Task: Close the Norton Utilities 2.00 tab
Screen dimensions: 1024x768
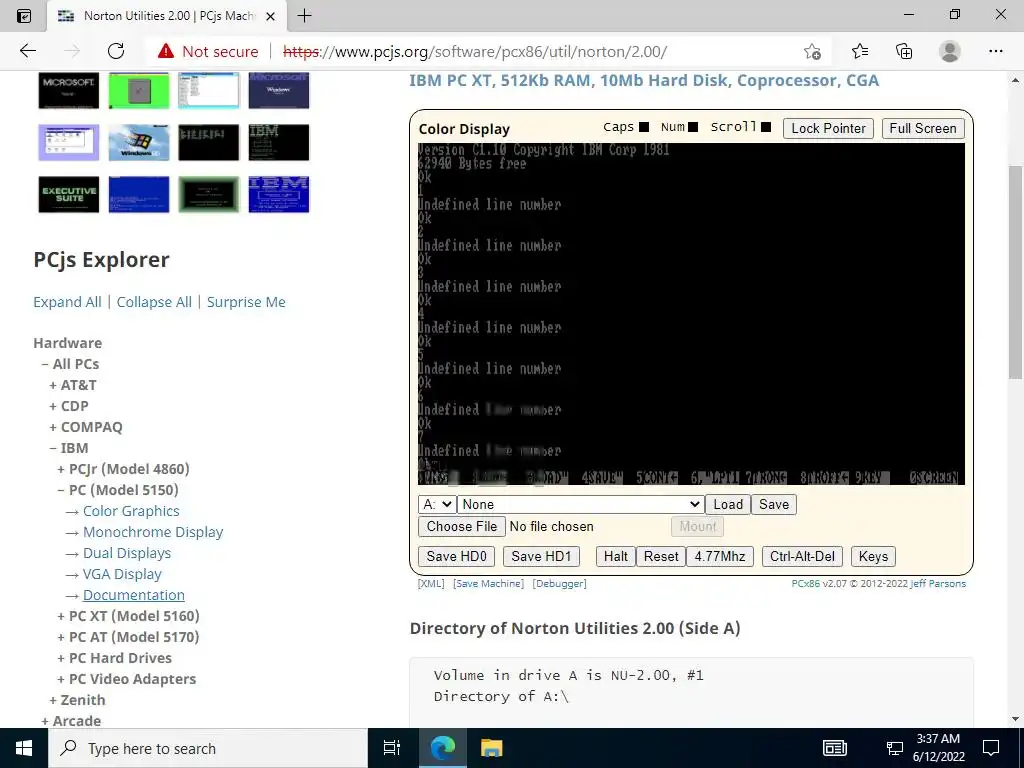Action: click(x=270, y=16)
